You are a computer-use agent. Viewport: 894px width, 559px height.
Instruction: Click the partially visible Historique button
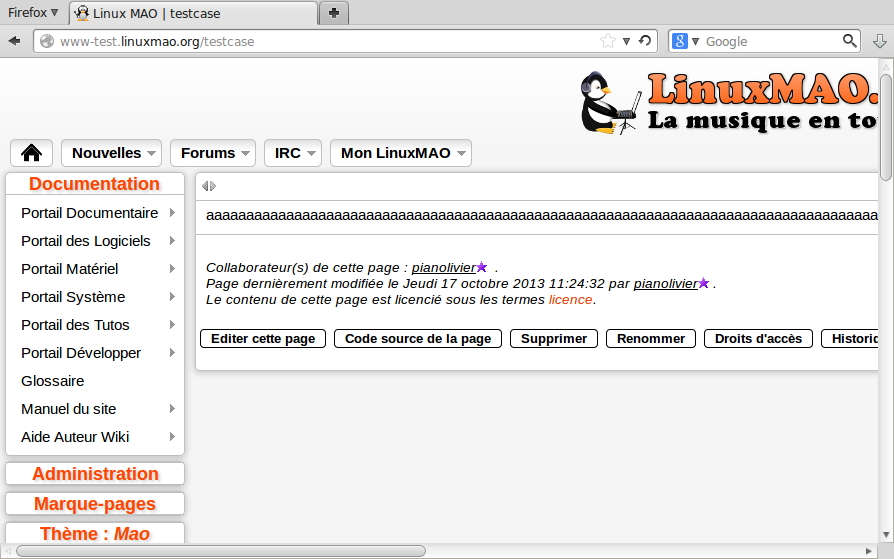tap(850, 338)
